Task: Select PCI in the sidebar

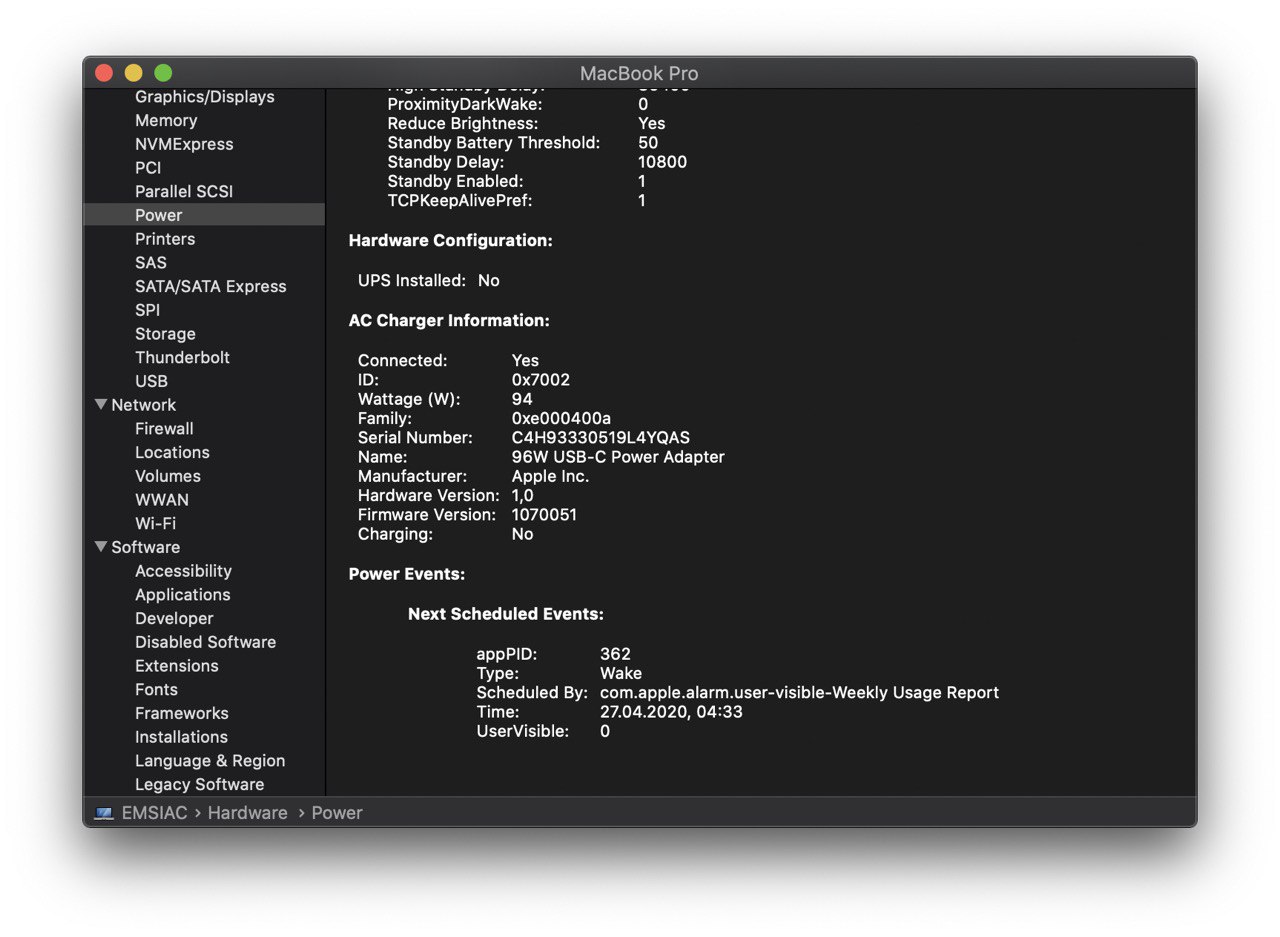Action: (x=148, y=168)
